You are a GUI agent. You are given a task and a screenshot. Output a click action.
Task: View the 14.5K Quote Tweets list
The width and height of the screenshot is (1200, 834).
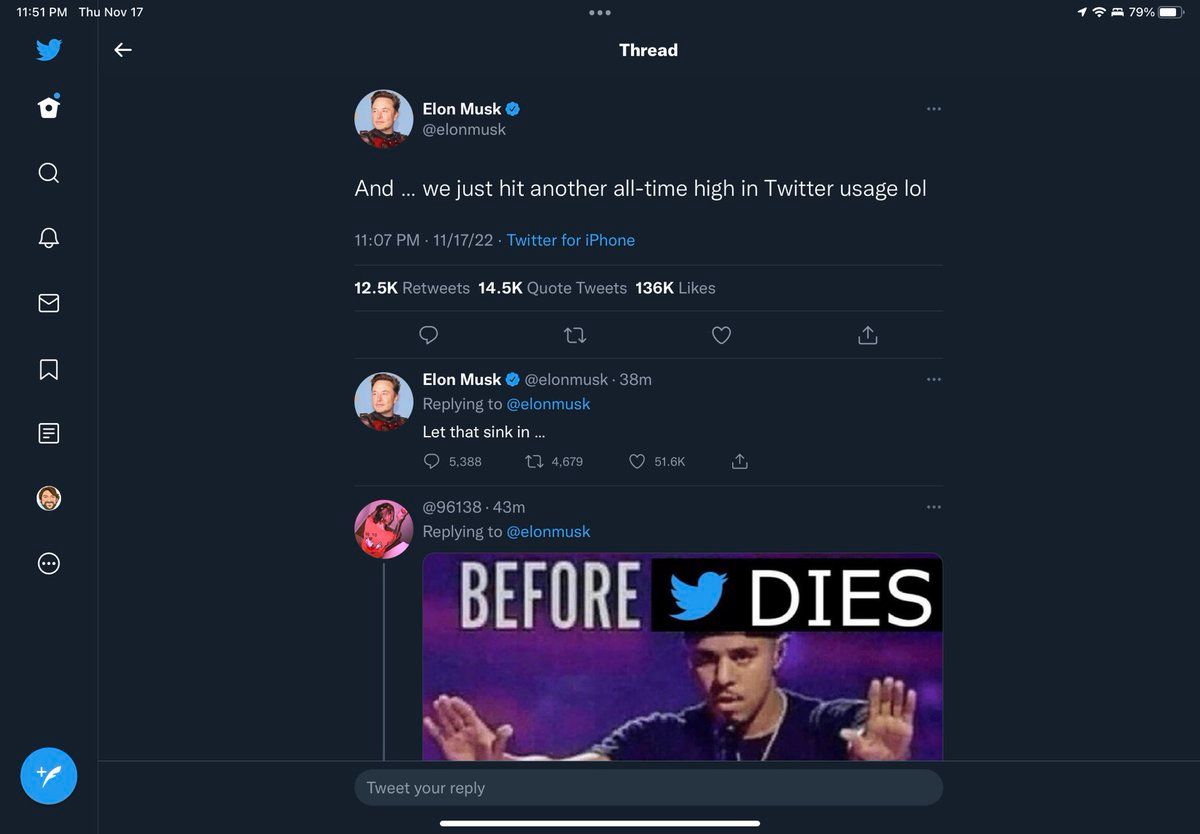[x=552, y=288]
